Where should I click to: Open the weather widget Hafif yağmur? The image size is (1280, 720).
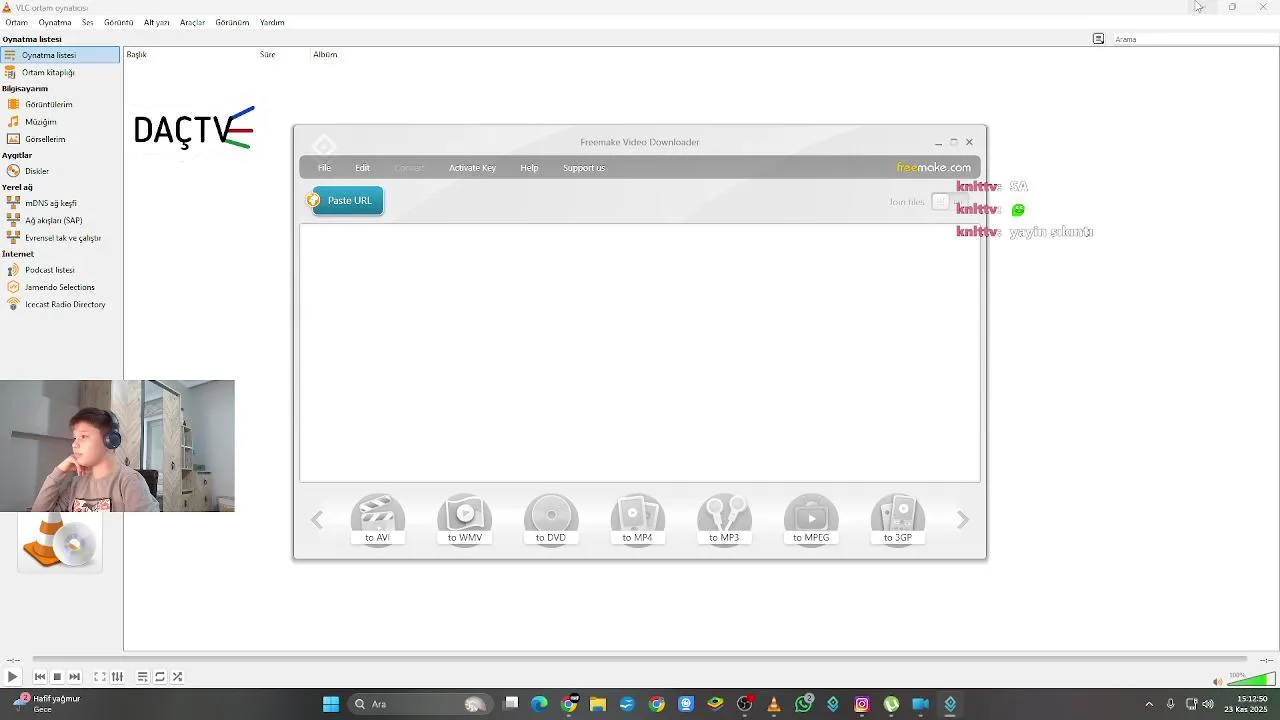click(x=48, y=704)
